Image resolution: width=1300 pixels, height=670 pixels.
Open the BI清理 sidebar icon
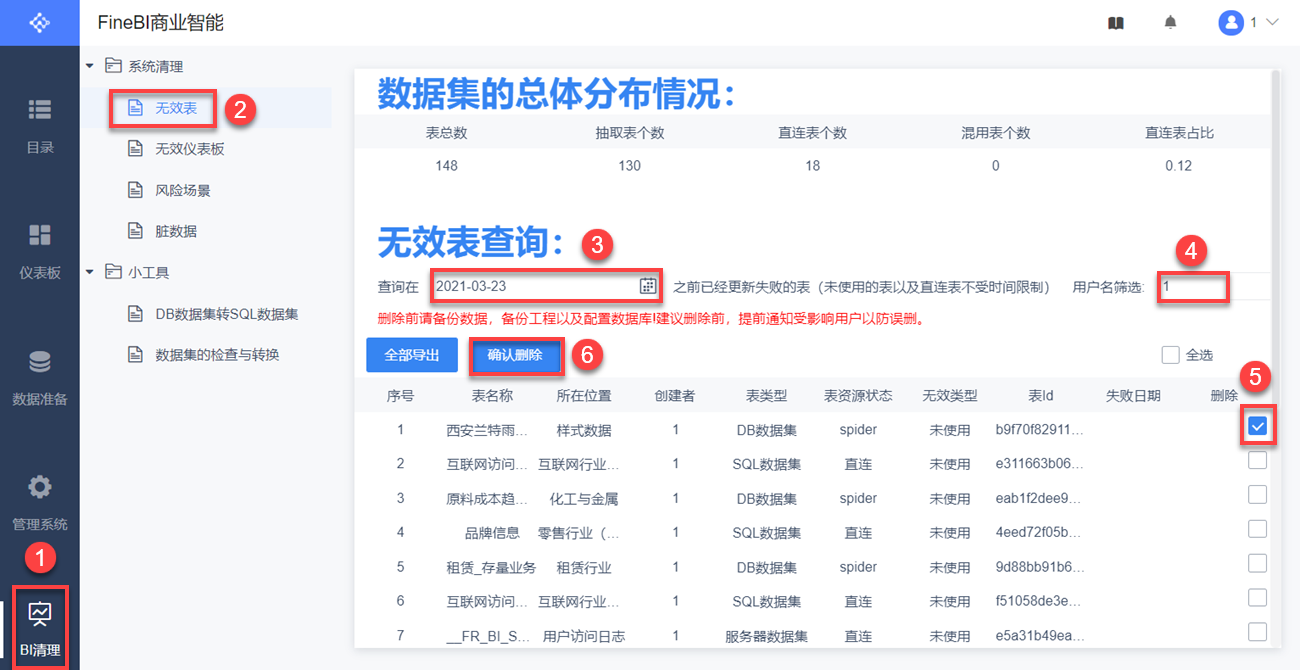[x=40, y=613]
